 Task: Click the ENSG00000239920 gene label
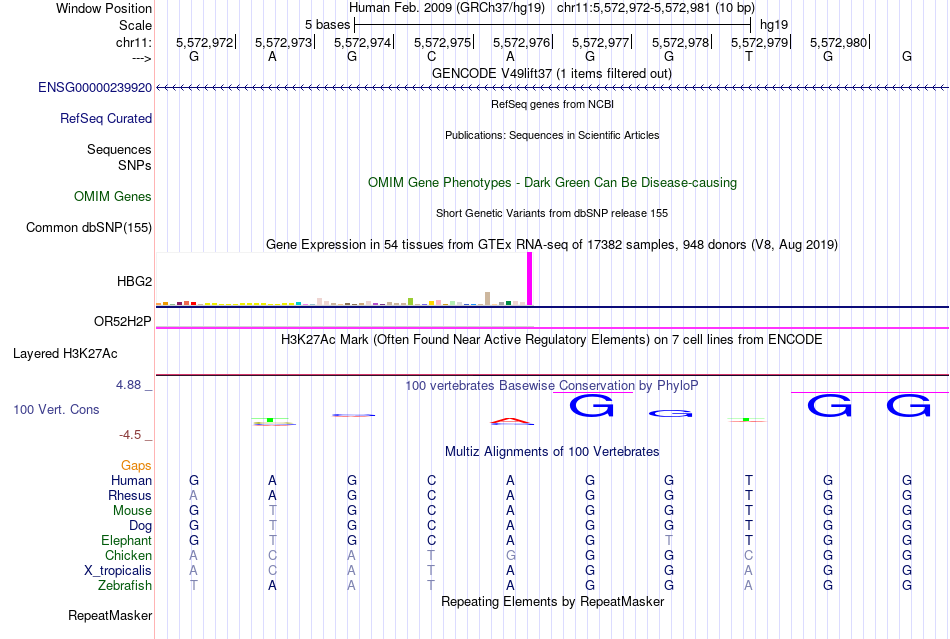coord(95,88)
